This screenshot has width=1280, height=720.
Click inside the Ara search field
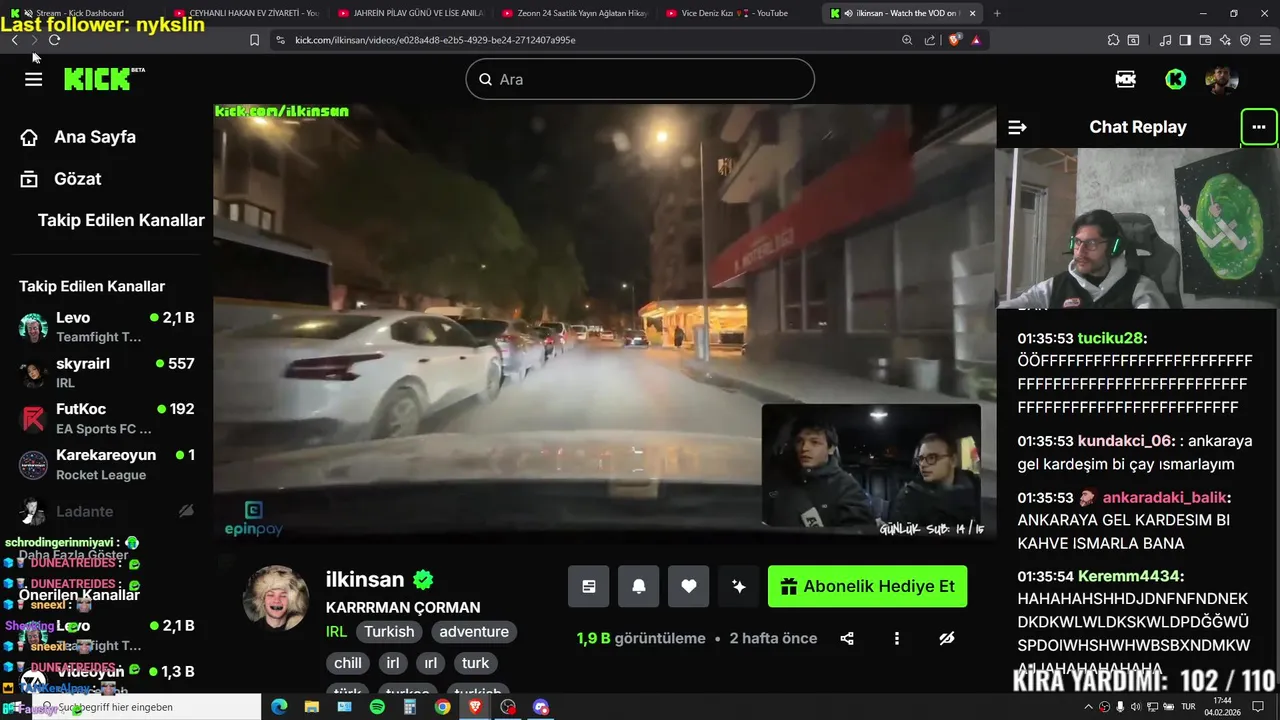(x=640, y=79)
